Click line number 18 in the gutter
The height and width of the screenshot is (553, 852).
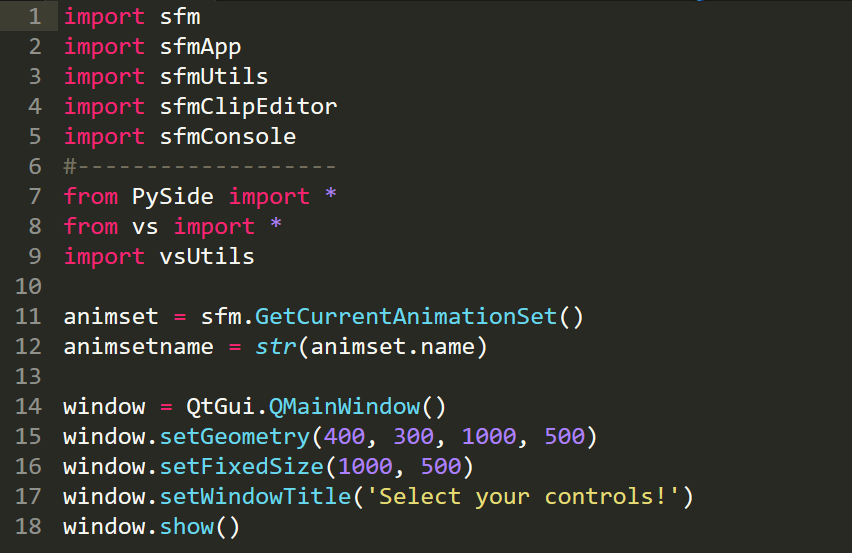tap(29, 527)
